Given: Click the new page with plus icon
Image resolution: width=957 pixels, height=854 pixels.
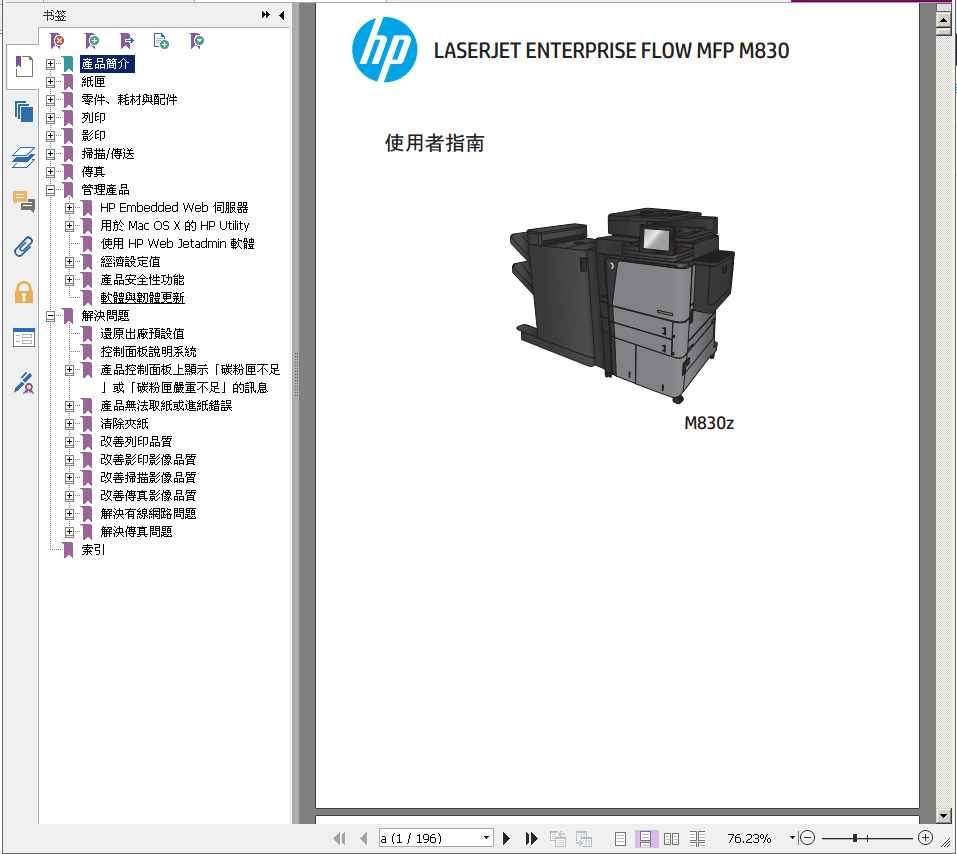Looking at the screenshot, I should [x=161, y=41].
